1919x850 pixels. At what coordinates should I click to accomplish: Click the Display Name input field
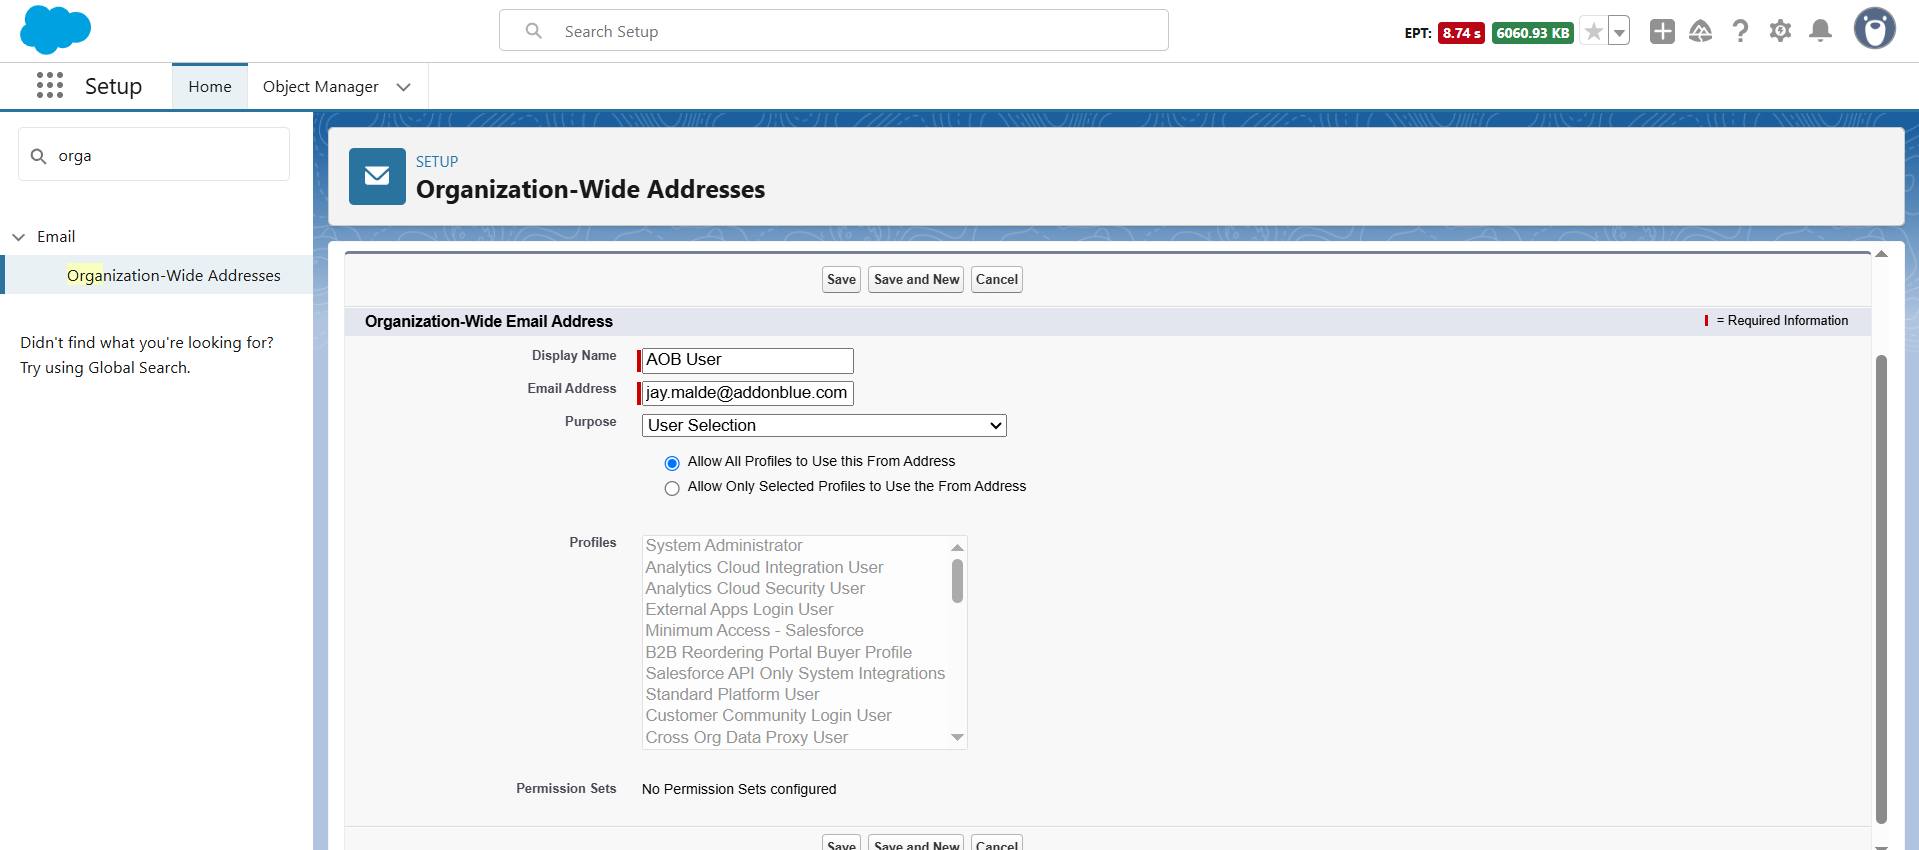tap(747, 360)
